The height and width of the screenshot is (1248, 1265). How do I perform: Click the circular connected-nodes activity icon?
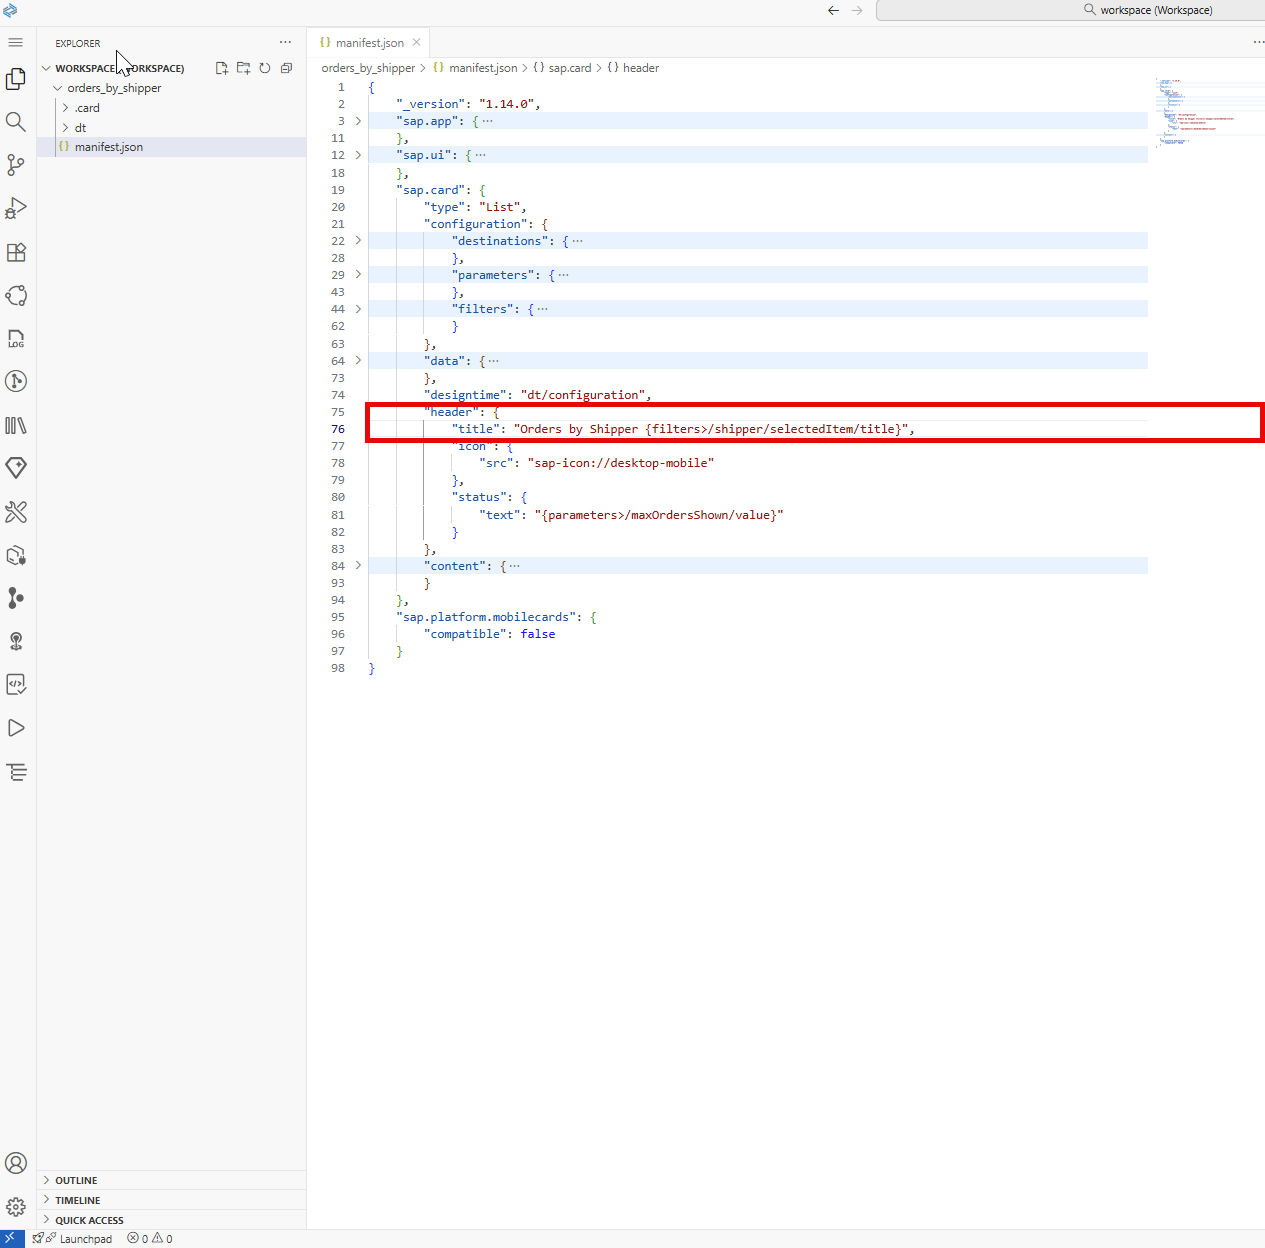click(16, 295)
